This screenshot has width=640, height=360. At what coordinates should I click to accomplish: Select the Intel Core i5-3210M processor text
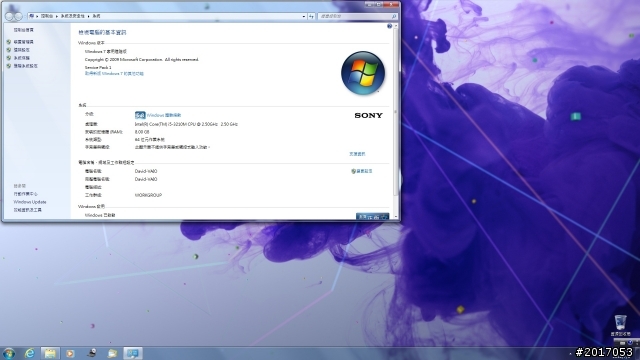pos(186,124)
